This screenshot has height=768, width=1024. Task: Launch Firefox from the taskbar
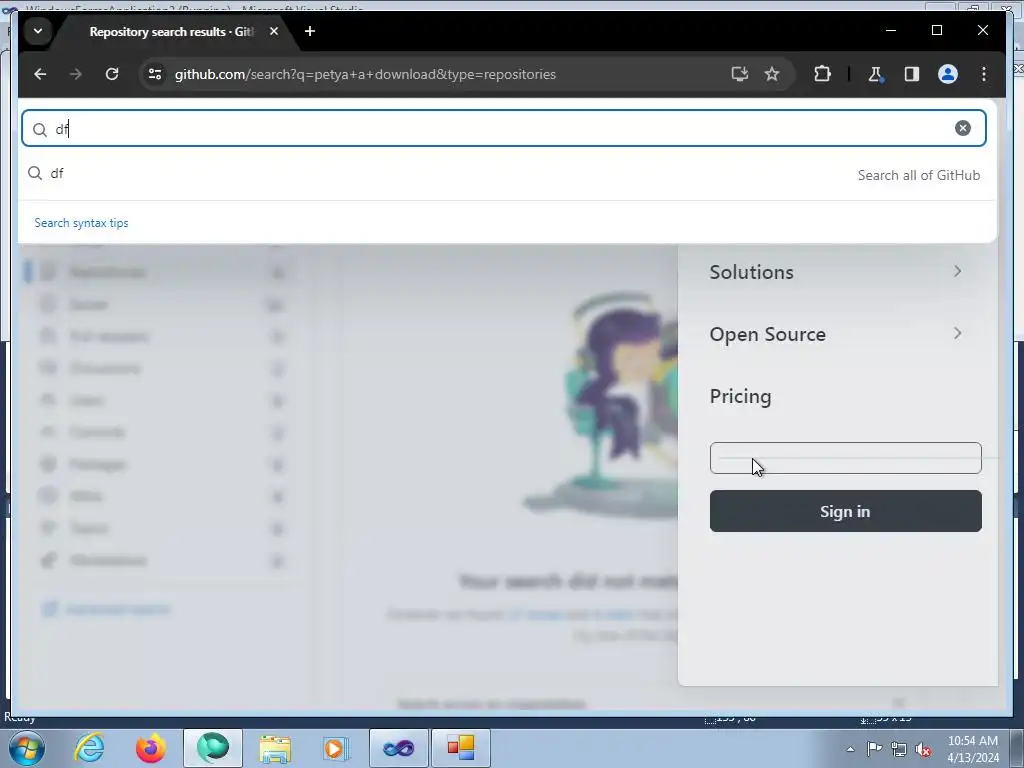pyautogui.click(x=151, y=748)
